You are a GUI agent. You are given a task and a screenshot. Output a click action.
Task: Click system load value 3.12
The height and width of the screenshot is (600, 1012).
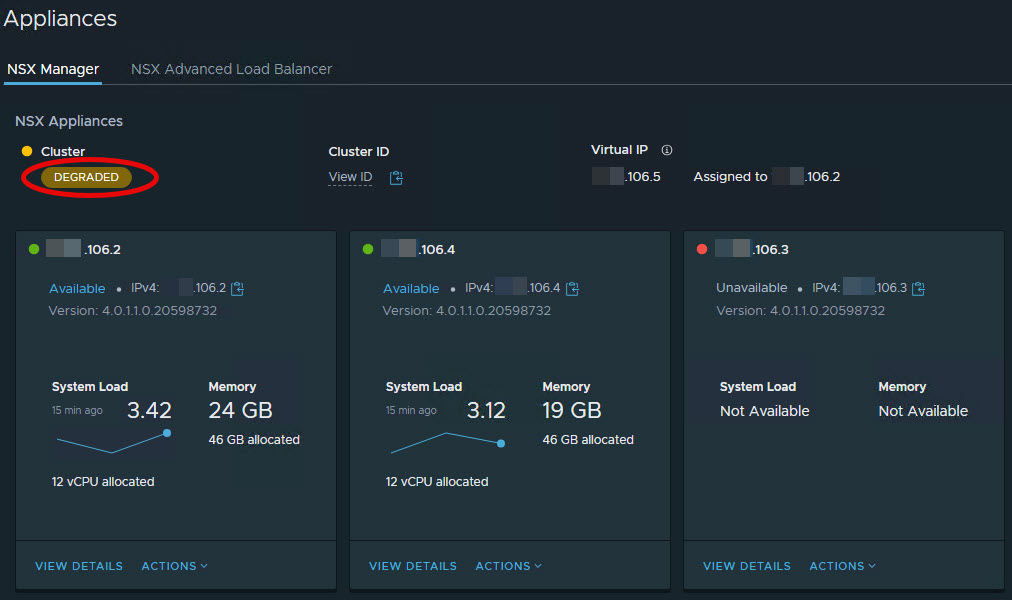click(x=486, y=410)
